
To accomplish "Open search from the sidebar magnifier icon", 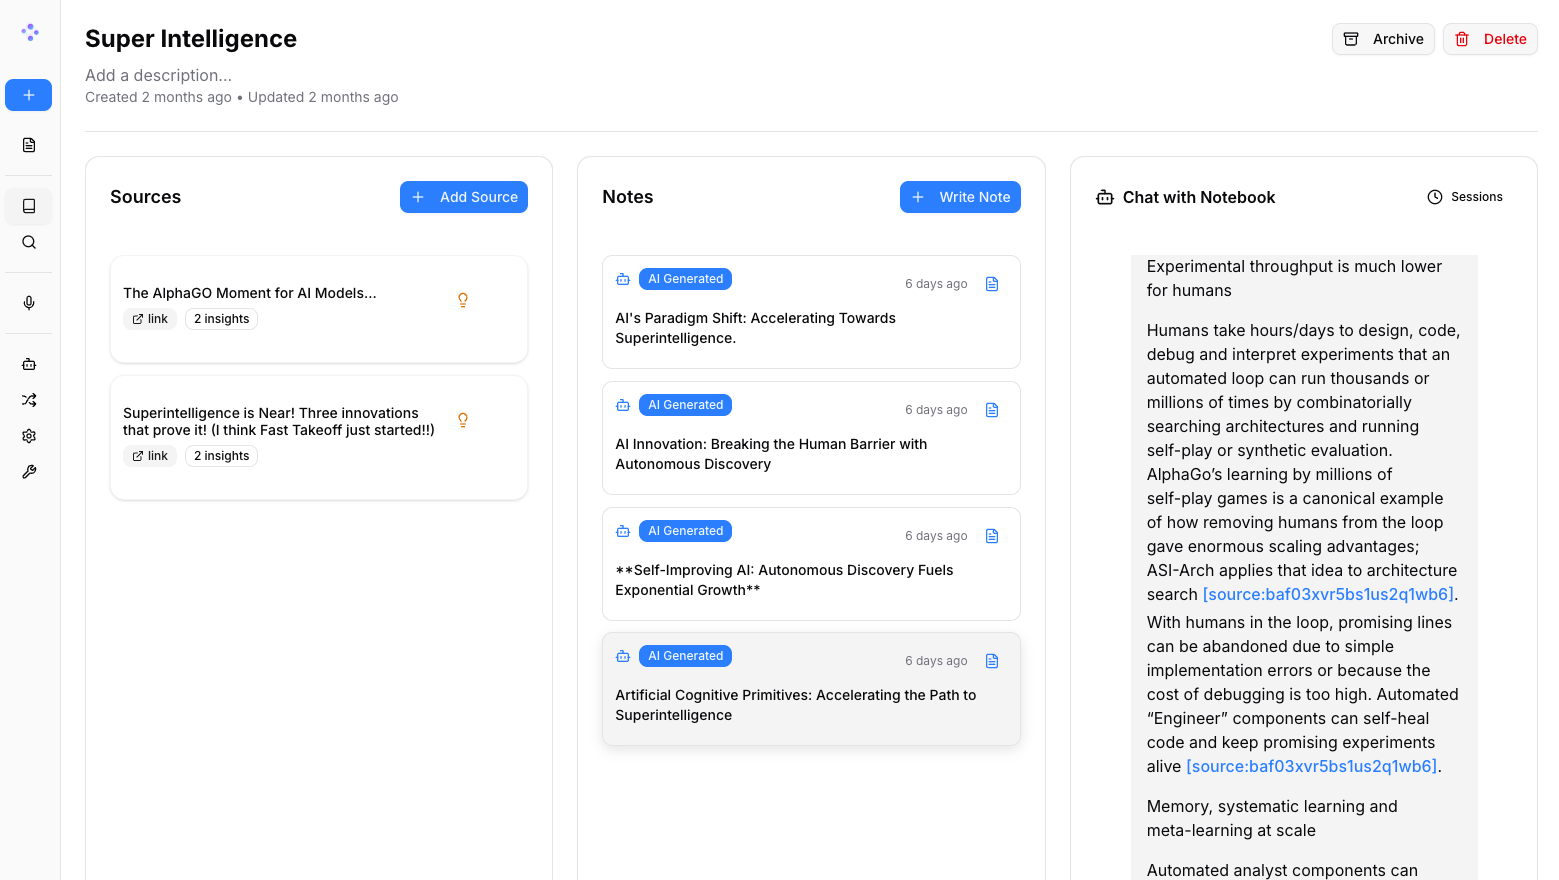I will click(x=28, y=242).
